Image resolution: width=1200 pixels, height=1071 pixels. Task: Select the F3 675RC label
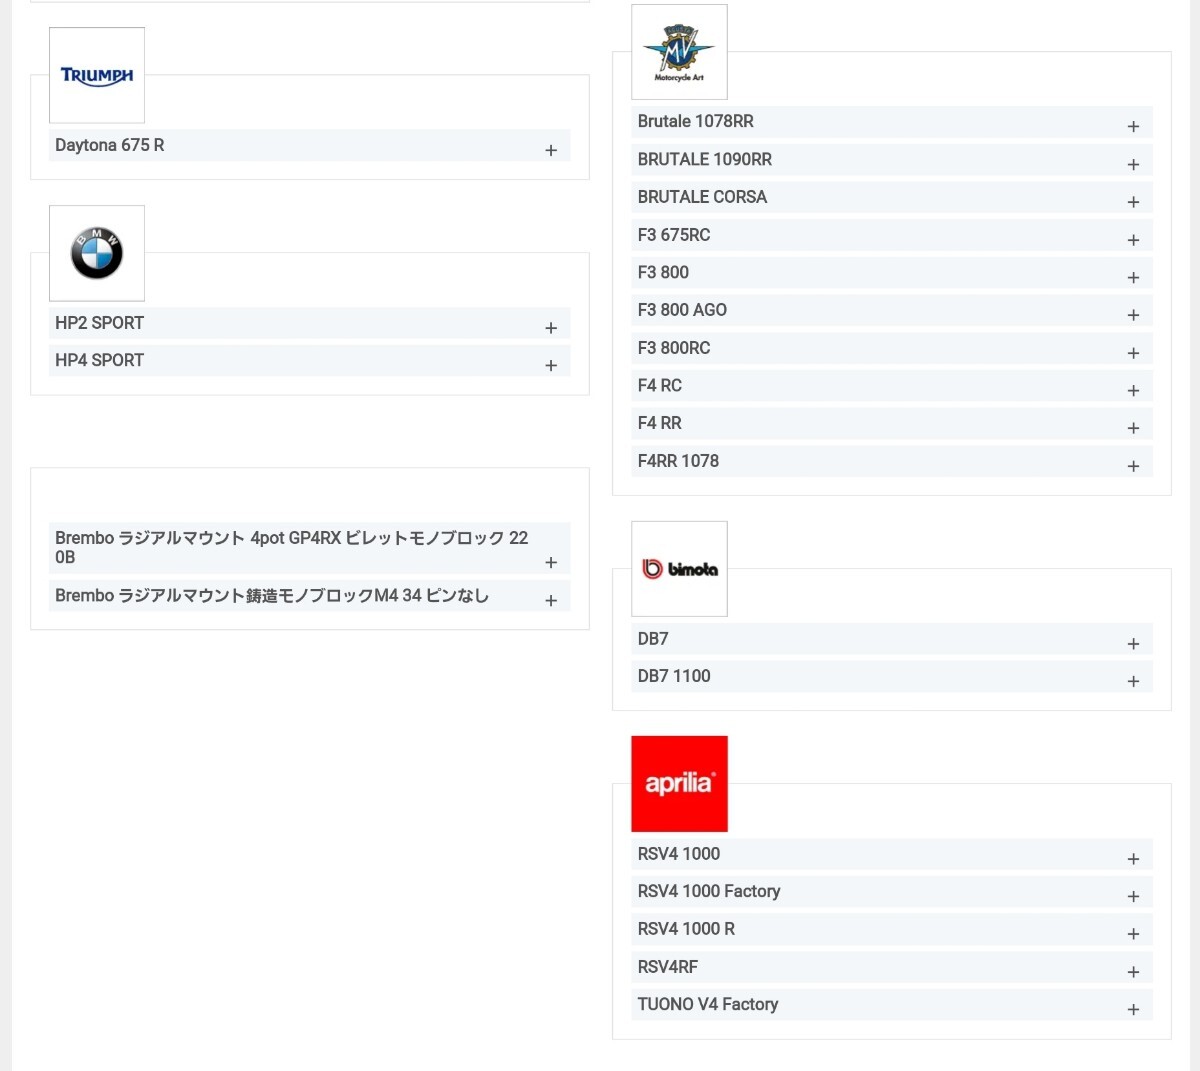tap(674, 235)
